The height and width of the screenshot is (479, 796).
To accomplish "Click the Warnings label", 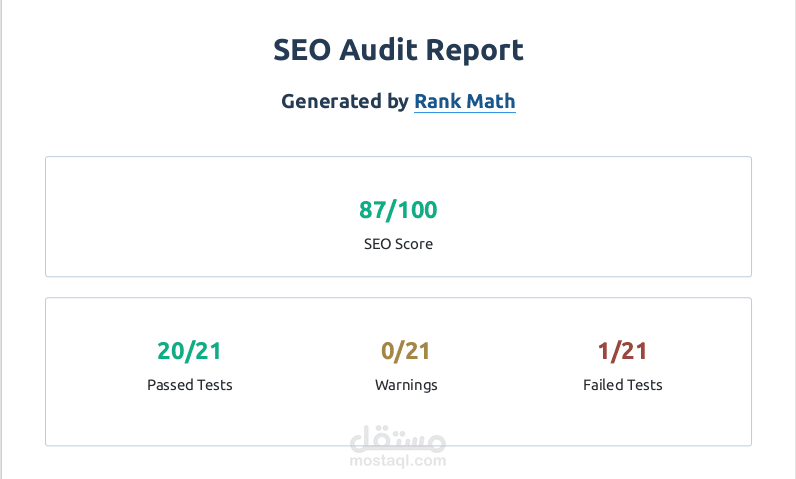I will [406, 385].
